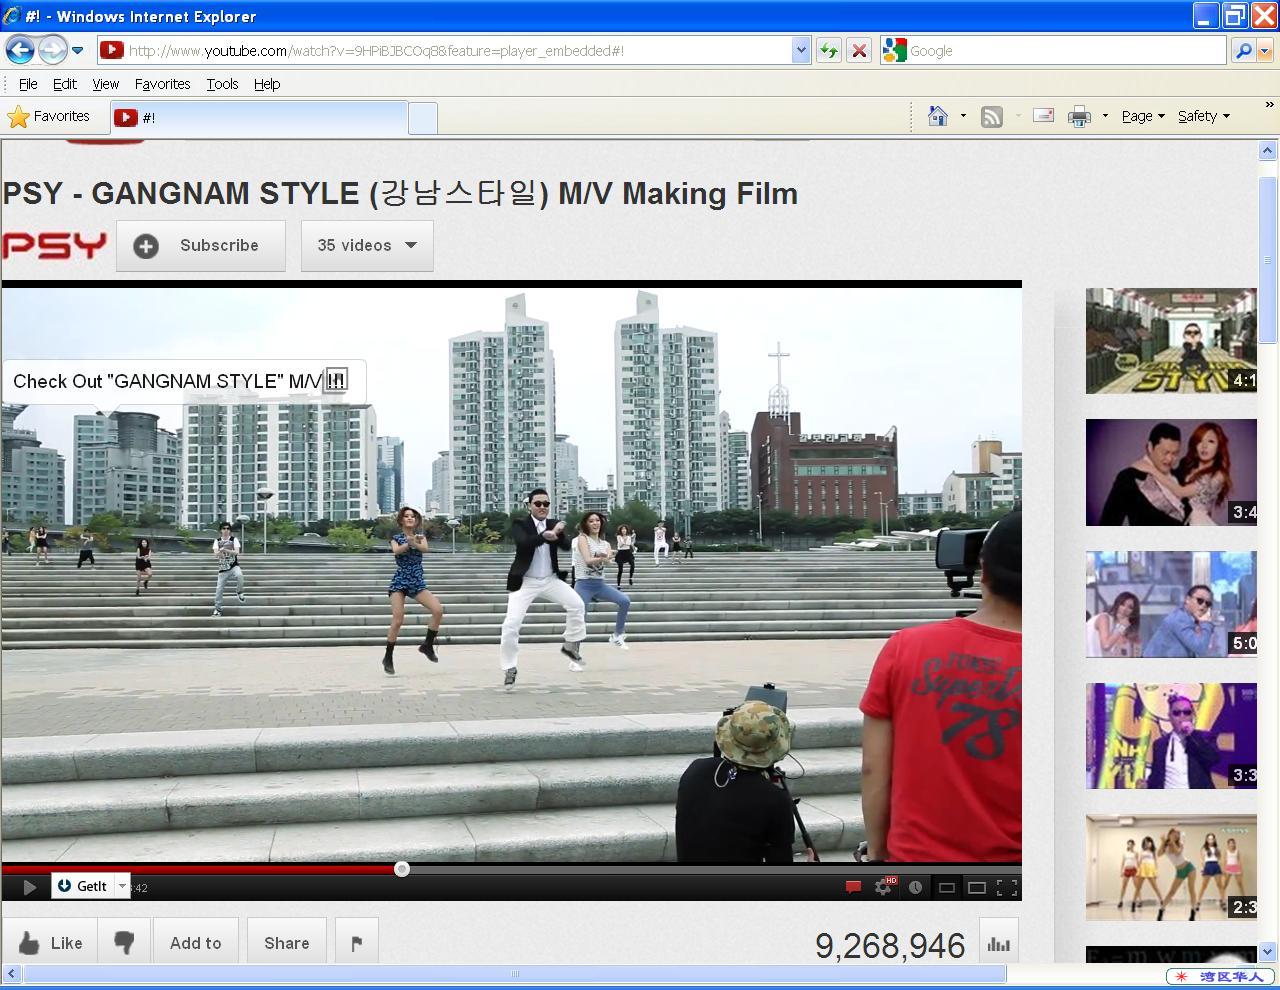Viewport: 1280px width, 990px height.
Task: Click the Print icon
Action: (x=1079, y=117)
